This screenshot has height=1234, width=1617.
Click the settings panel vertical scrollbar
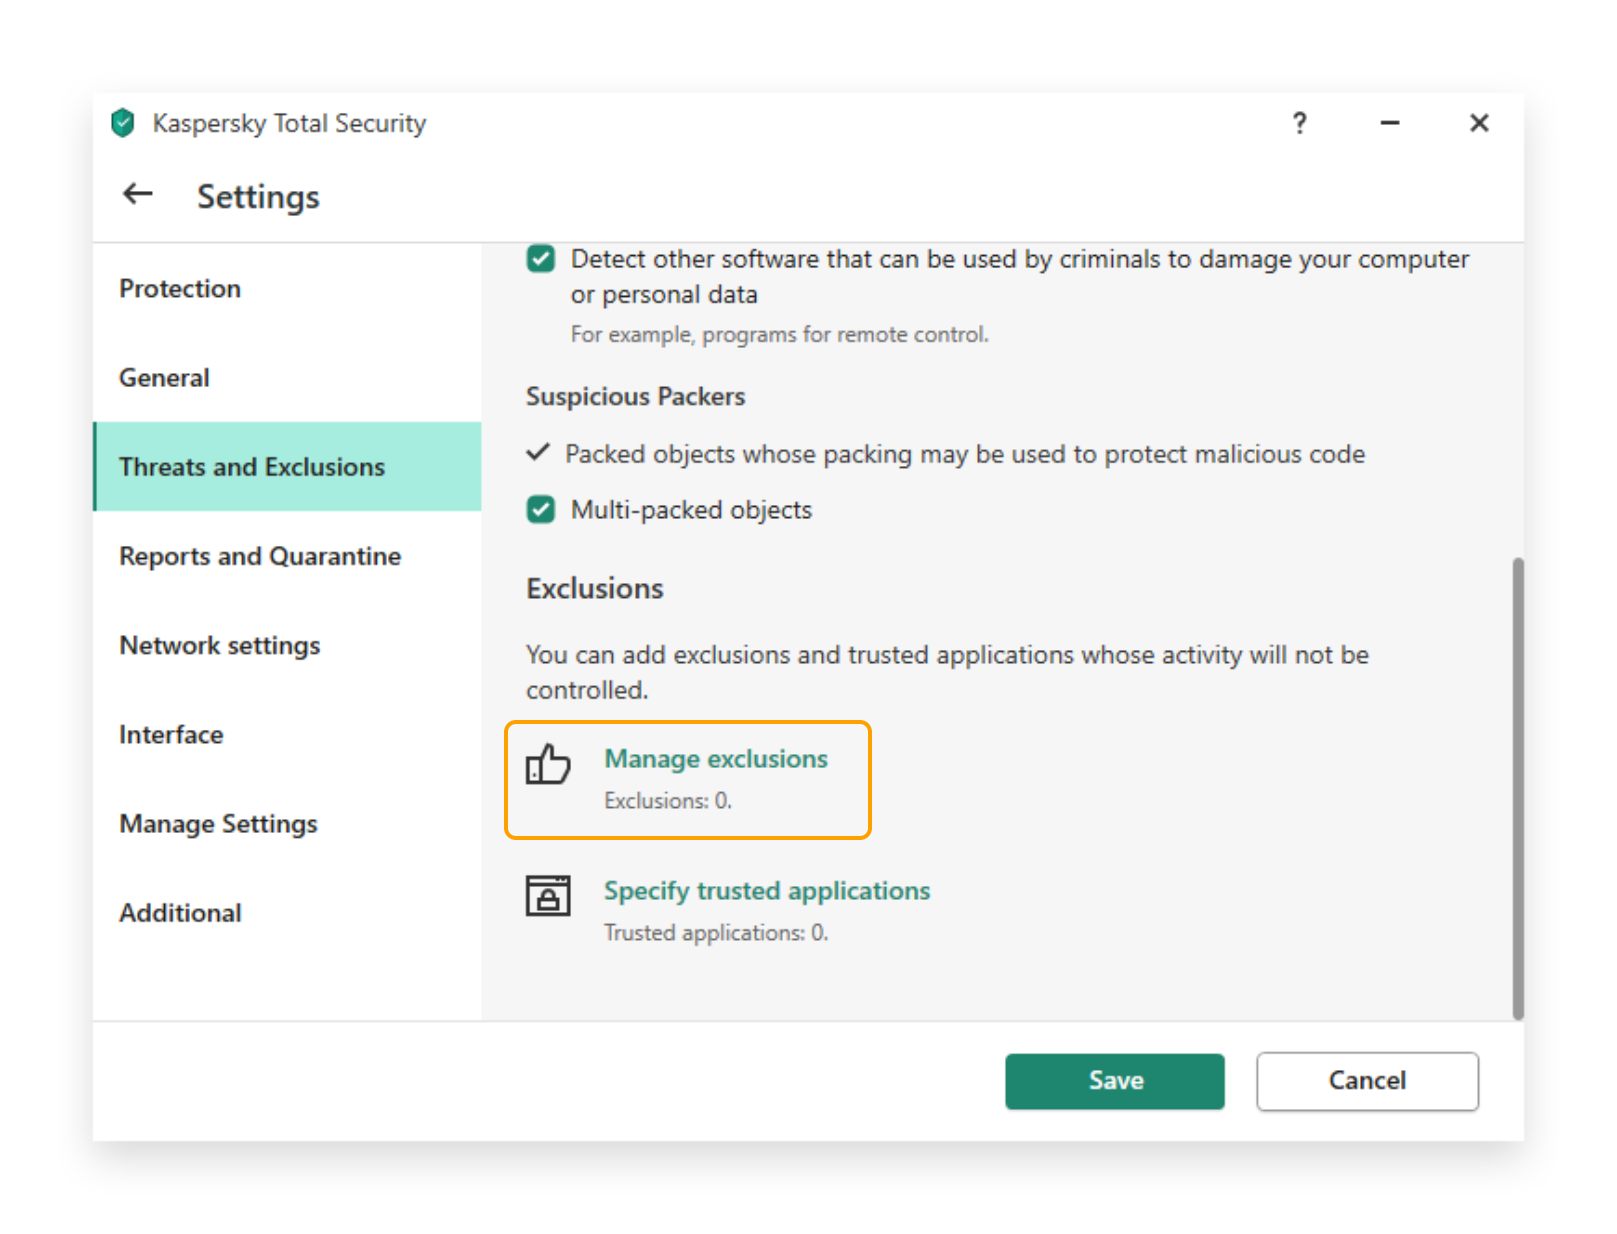coord(1518,788)
